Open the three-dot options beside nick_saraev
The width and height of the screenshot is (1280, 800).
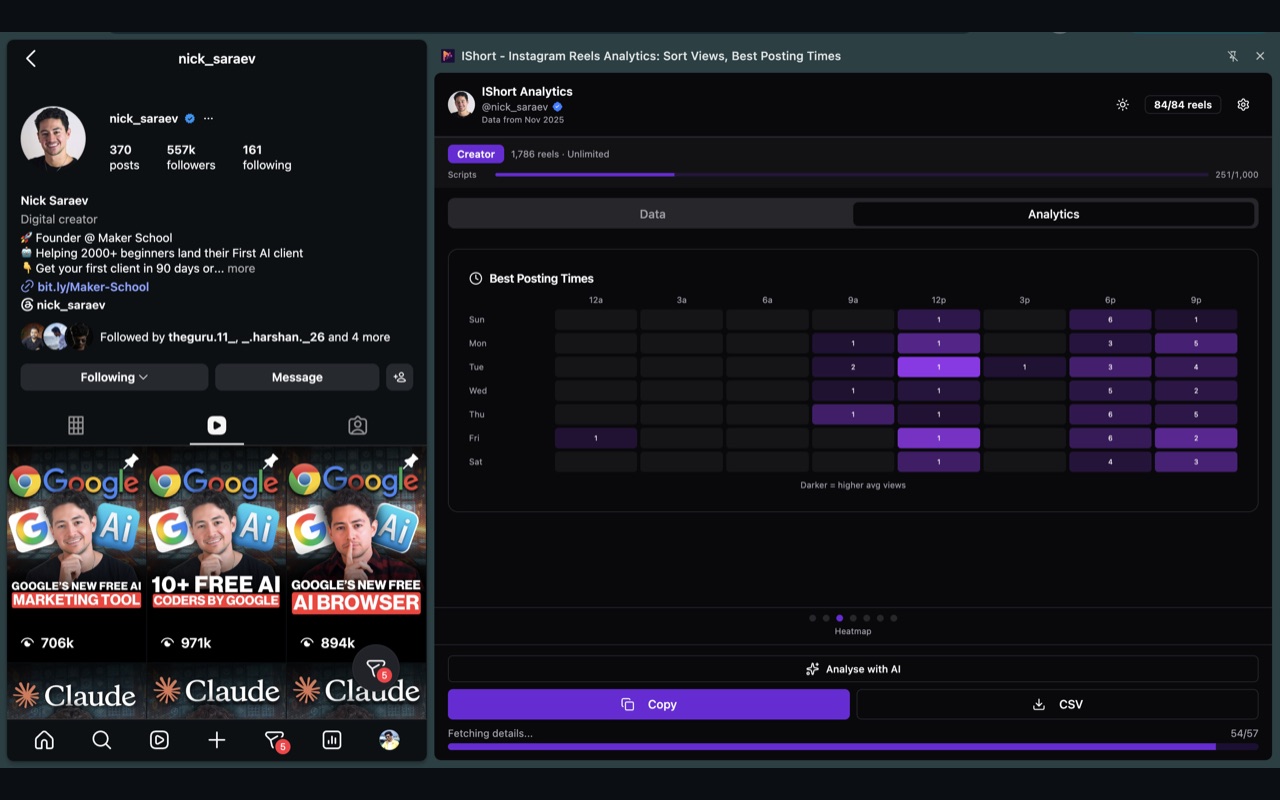(208, 118)
